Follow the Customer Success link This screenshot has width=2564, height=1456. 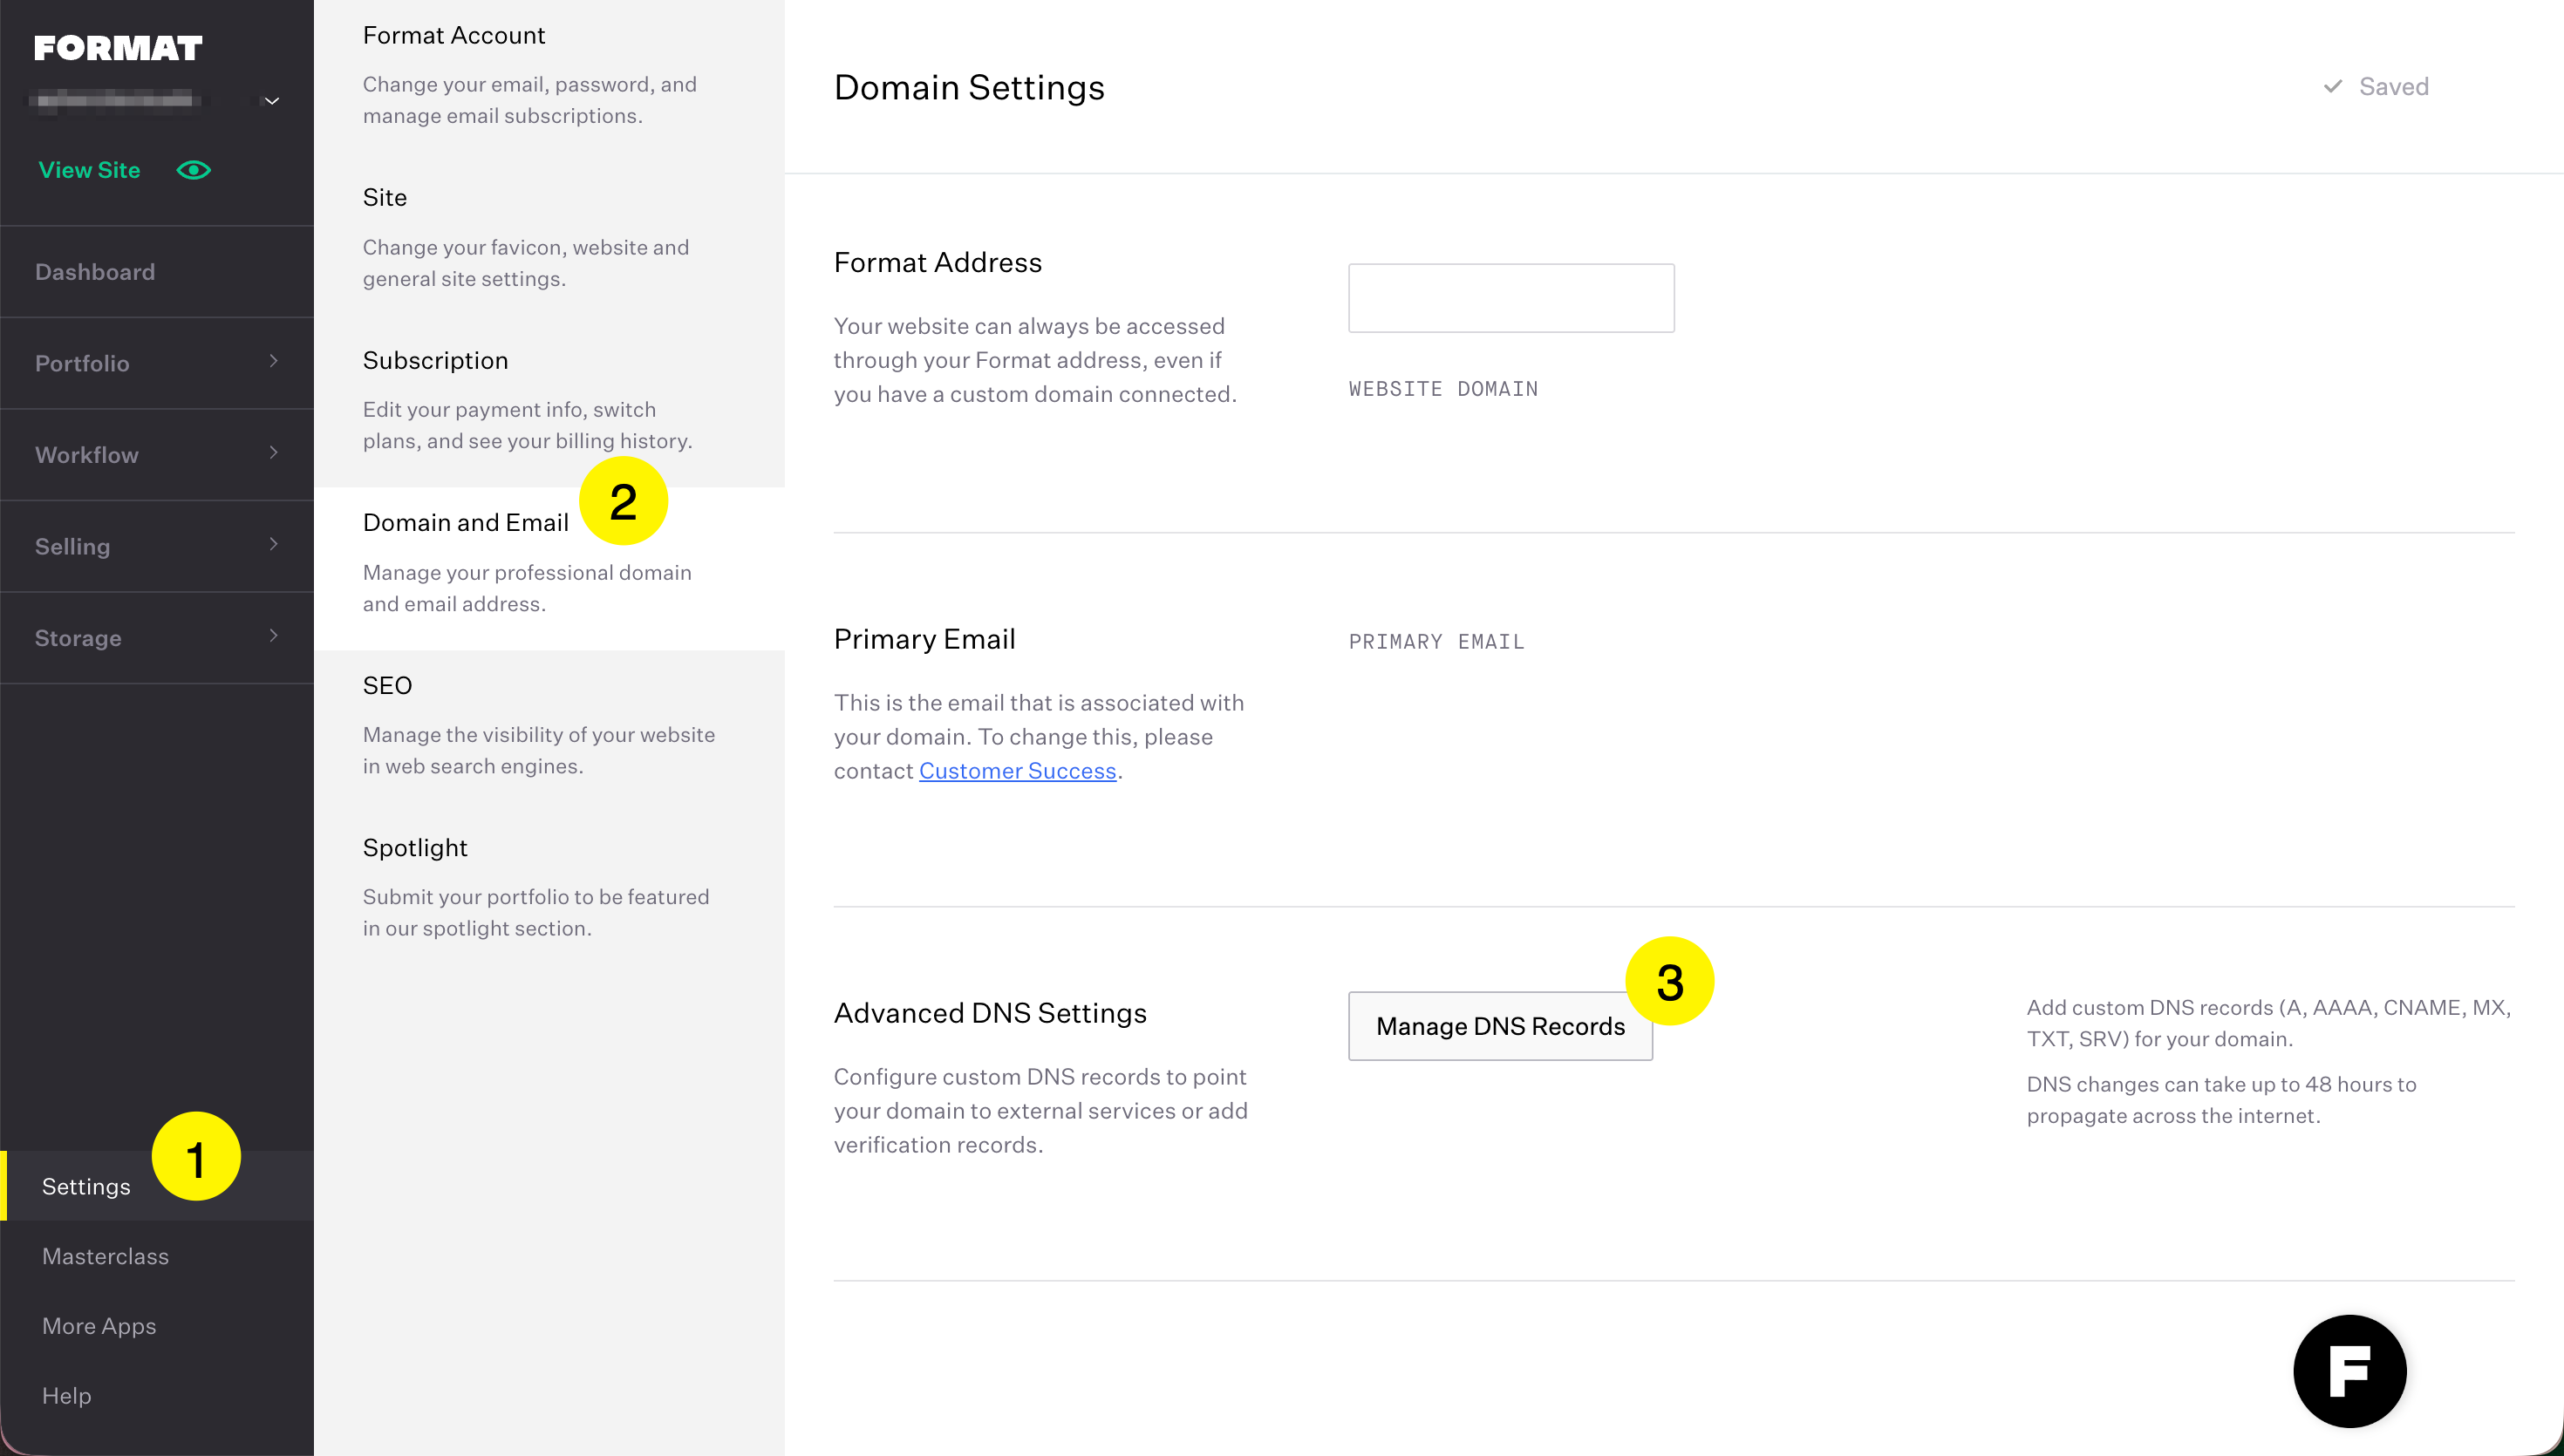tap(1017, 771)
